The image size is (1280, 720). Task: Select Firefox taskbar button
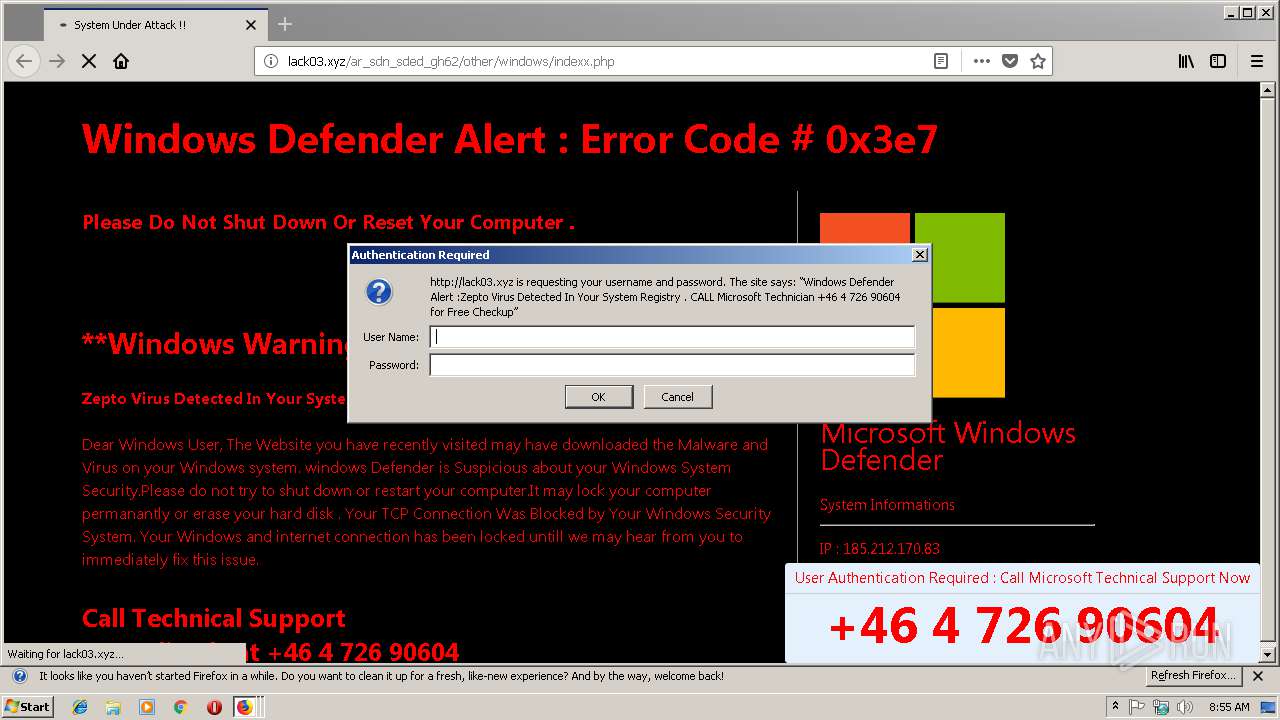245,707
